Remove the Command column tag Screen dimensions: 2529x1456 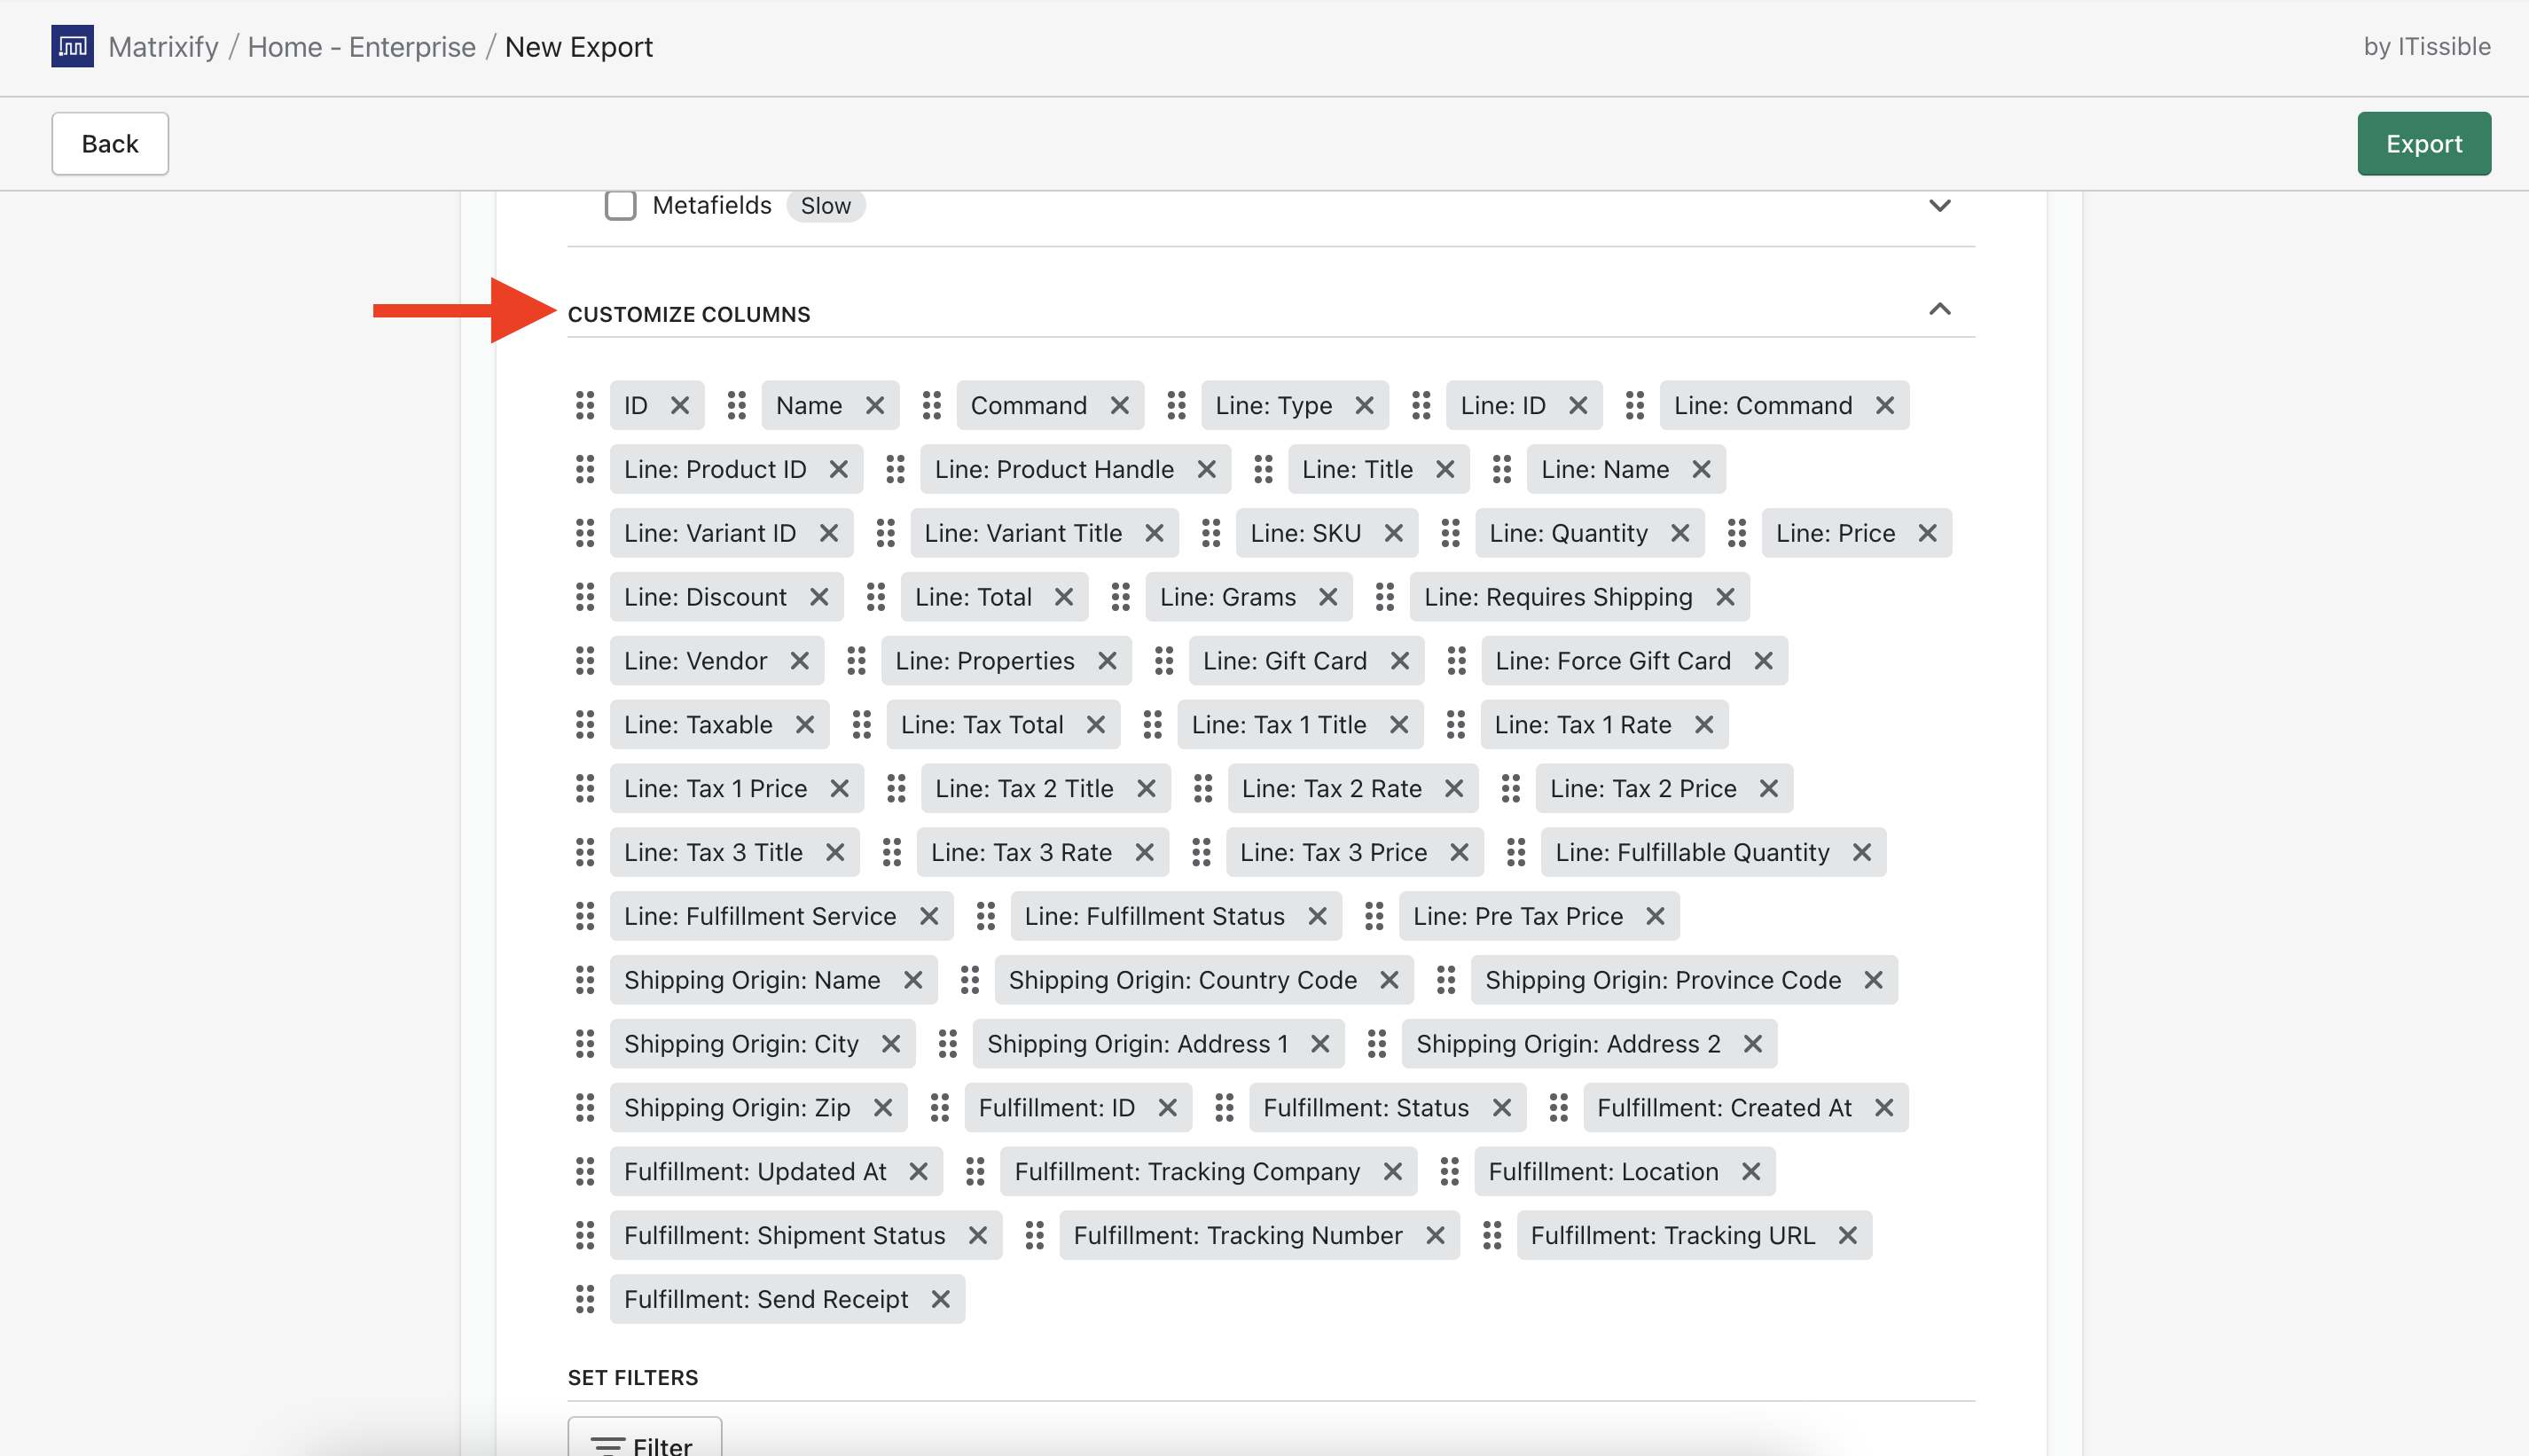(x=1119, y=405)
